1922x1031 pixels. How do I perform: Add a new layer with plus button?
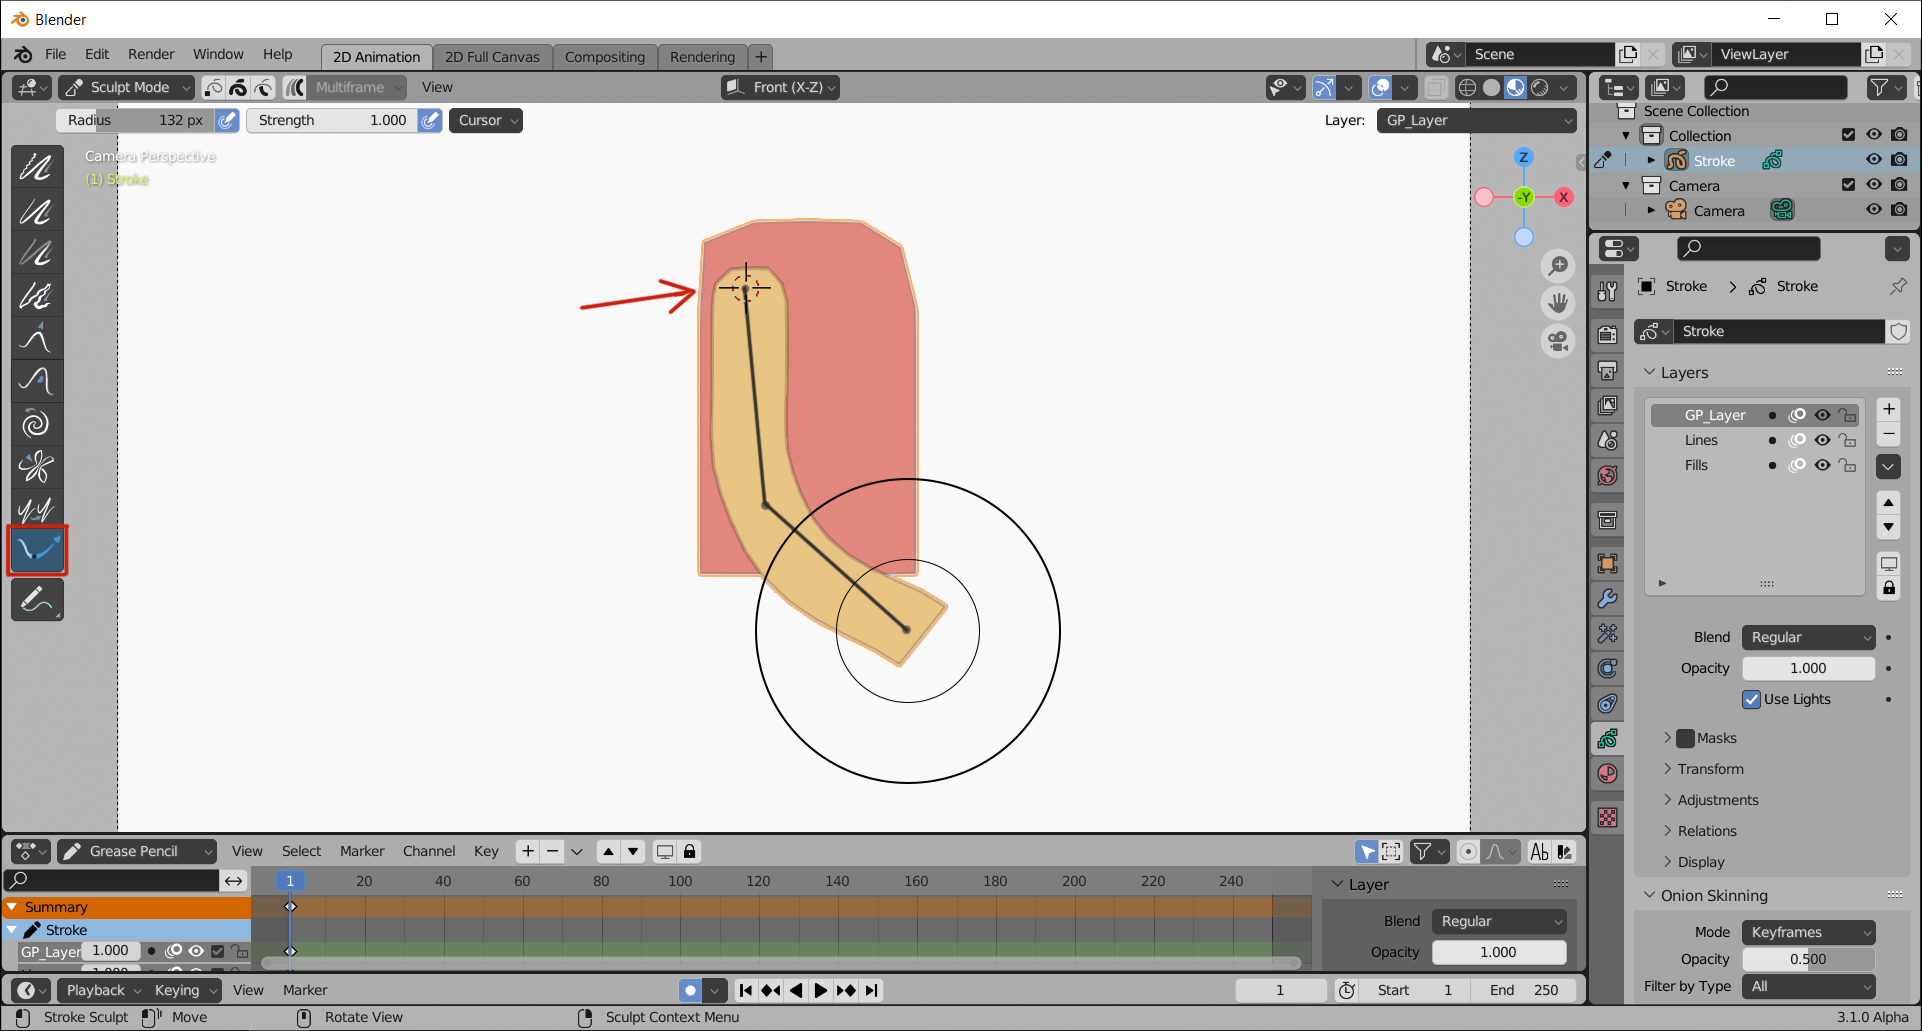click(1889, 409)
